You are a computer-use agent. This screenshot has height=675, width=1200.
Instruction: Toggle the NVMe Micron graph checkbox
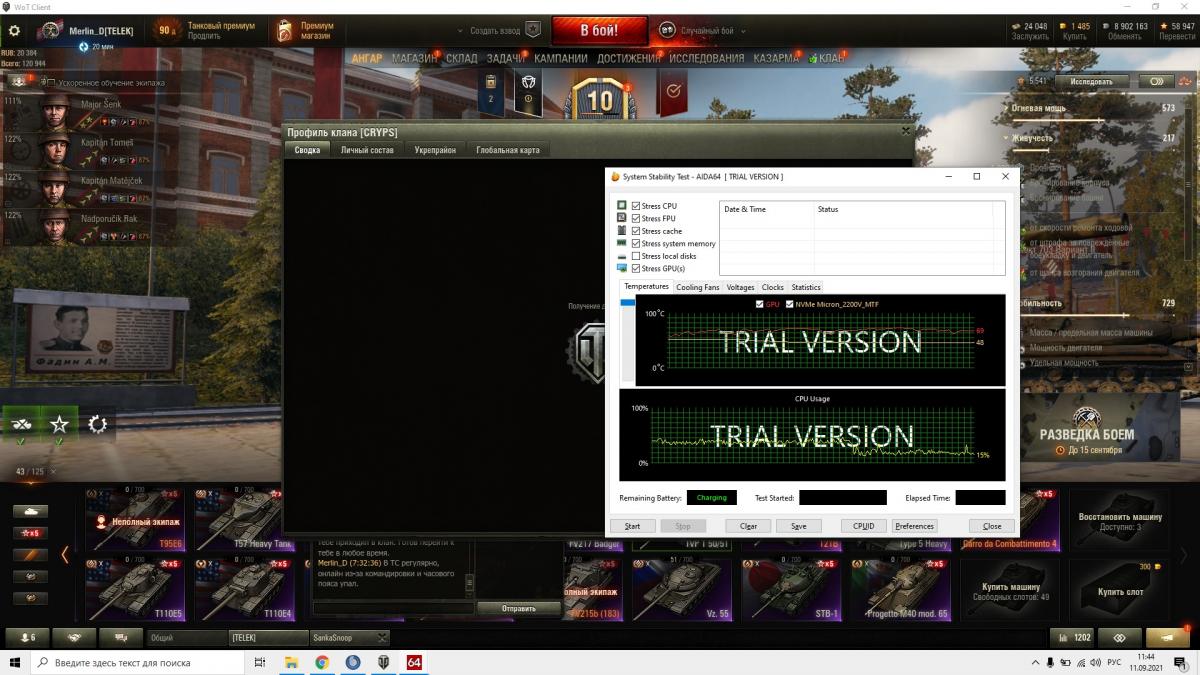click(x=791, y=304)
